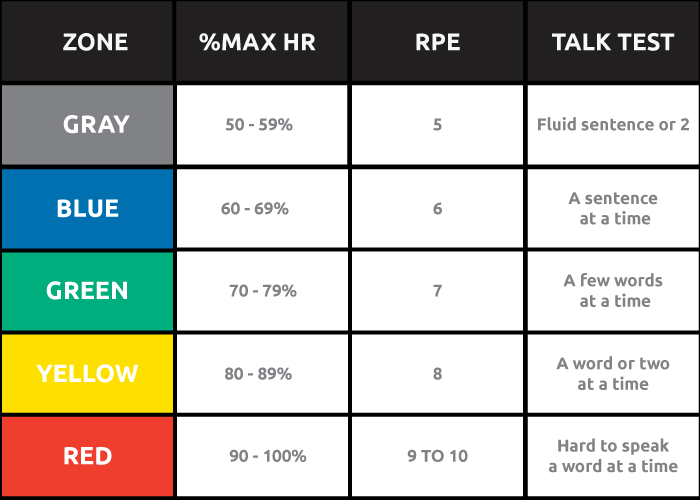Image resolution: width=700 pixels, height=500 pixels.
Task: Click the ZONE column header
Action: tap(87, 42)
